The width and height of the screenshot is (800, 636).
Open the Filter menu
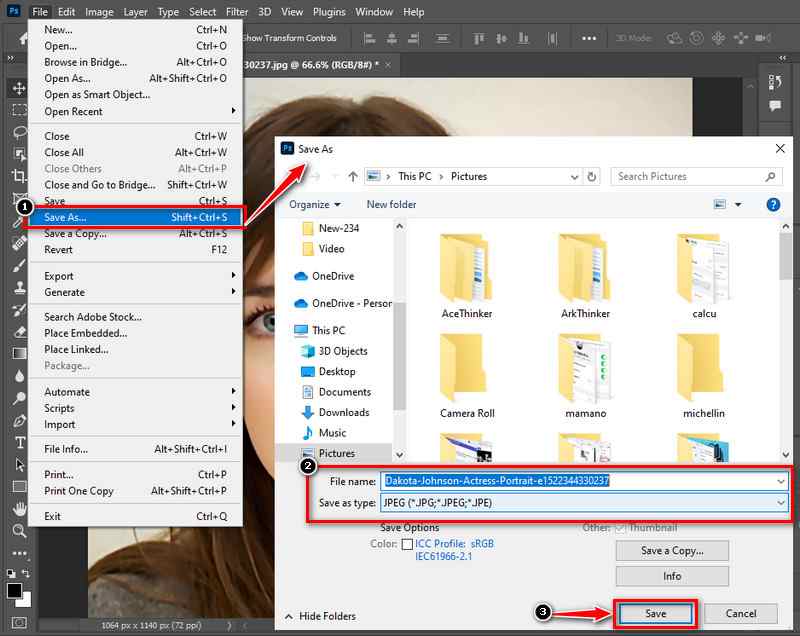[x=237, y=12]
